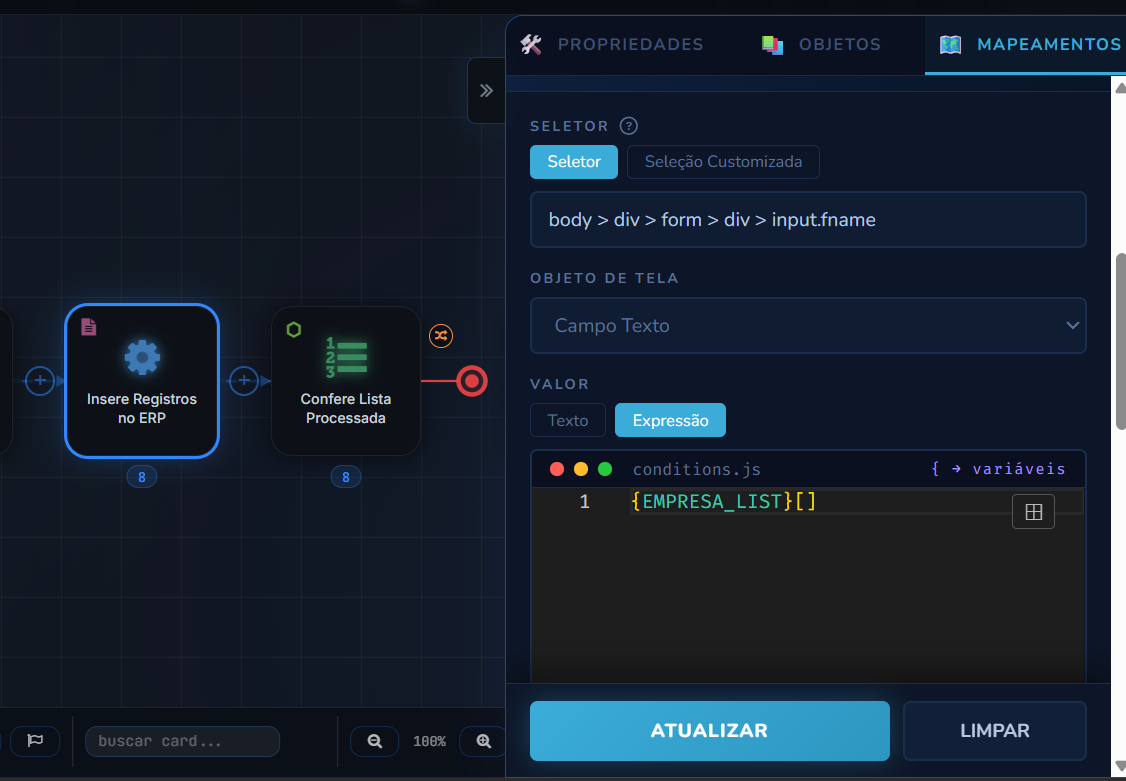Click the flag button in bottom toolbar
Viewport: 1126px width, 781px height.
pyautogui.click(x=35, y=742)
